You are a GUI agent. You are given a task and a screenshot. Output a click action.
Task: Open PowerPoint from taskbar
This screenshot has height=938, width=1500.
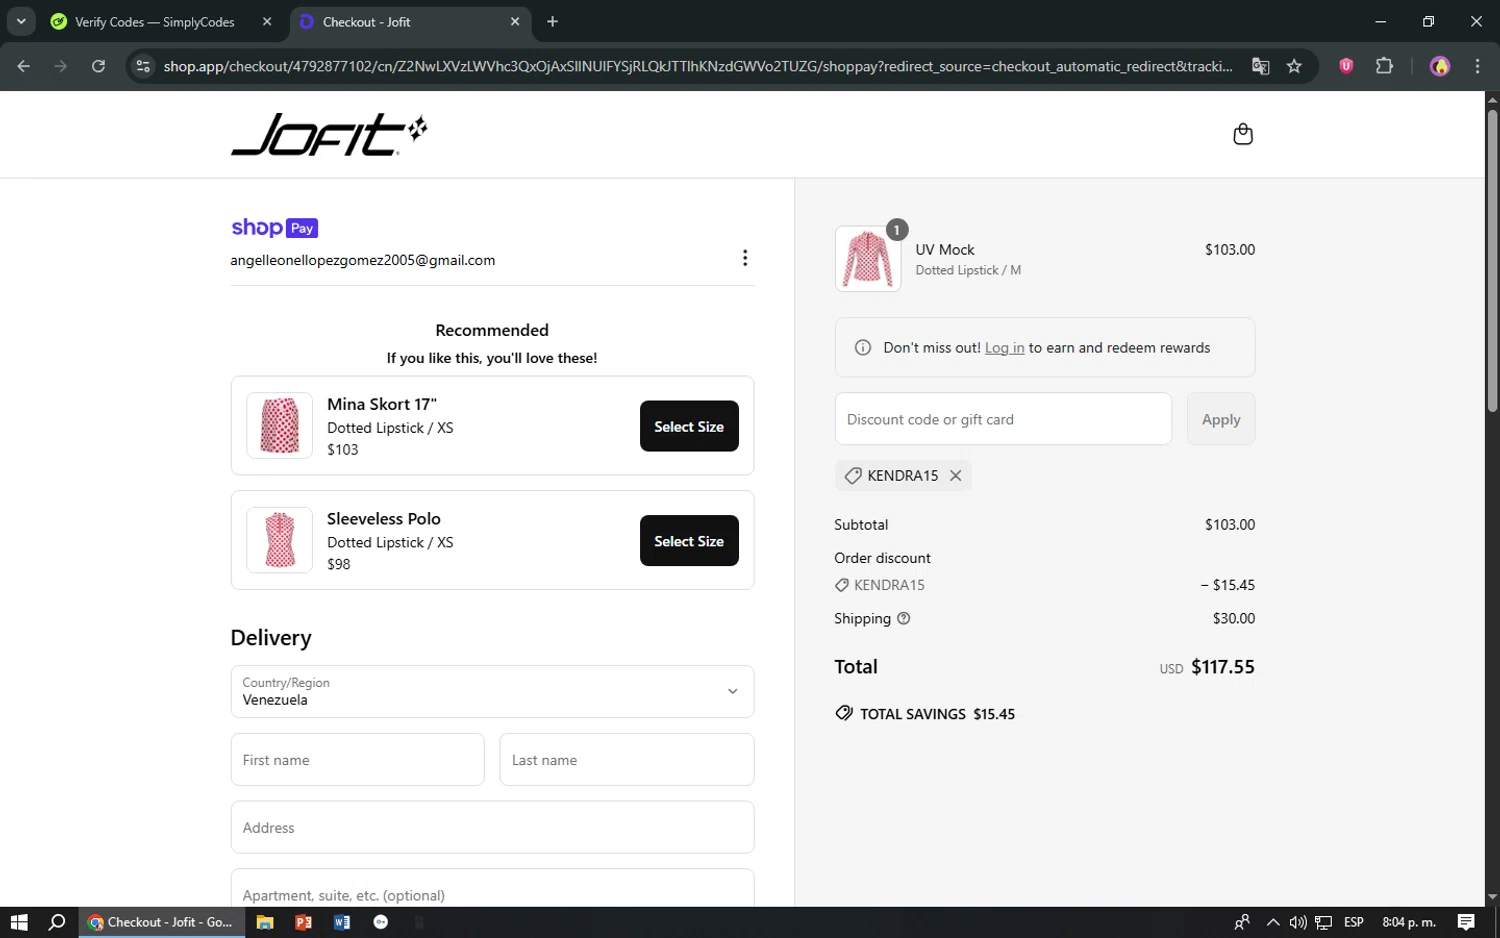click(x=303, y=922)
